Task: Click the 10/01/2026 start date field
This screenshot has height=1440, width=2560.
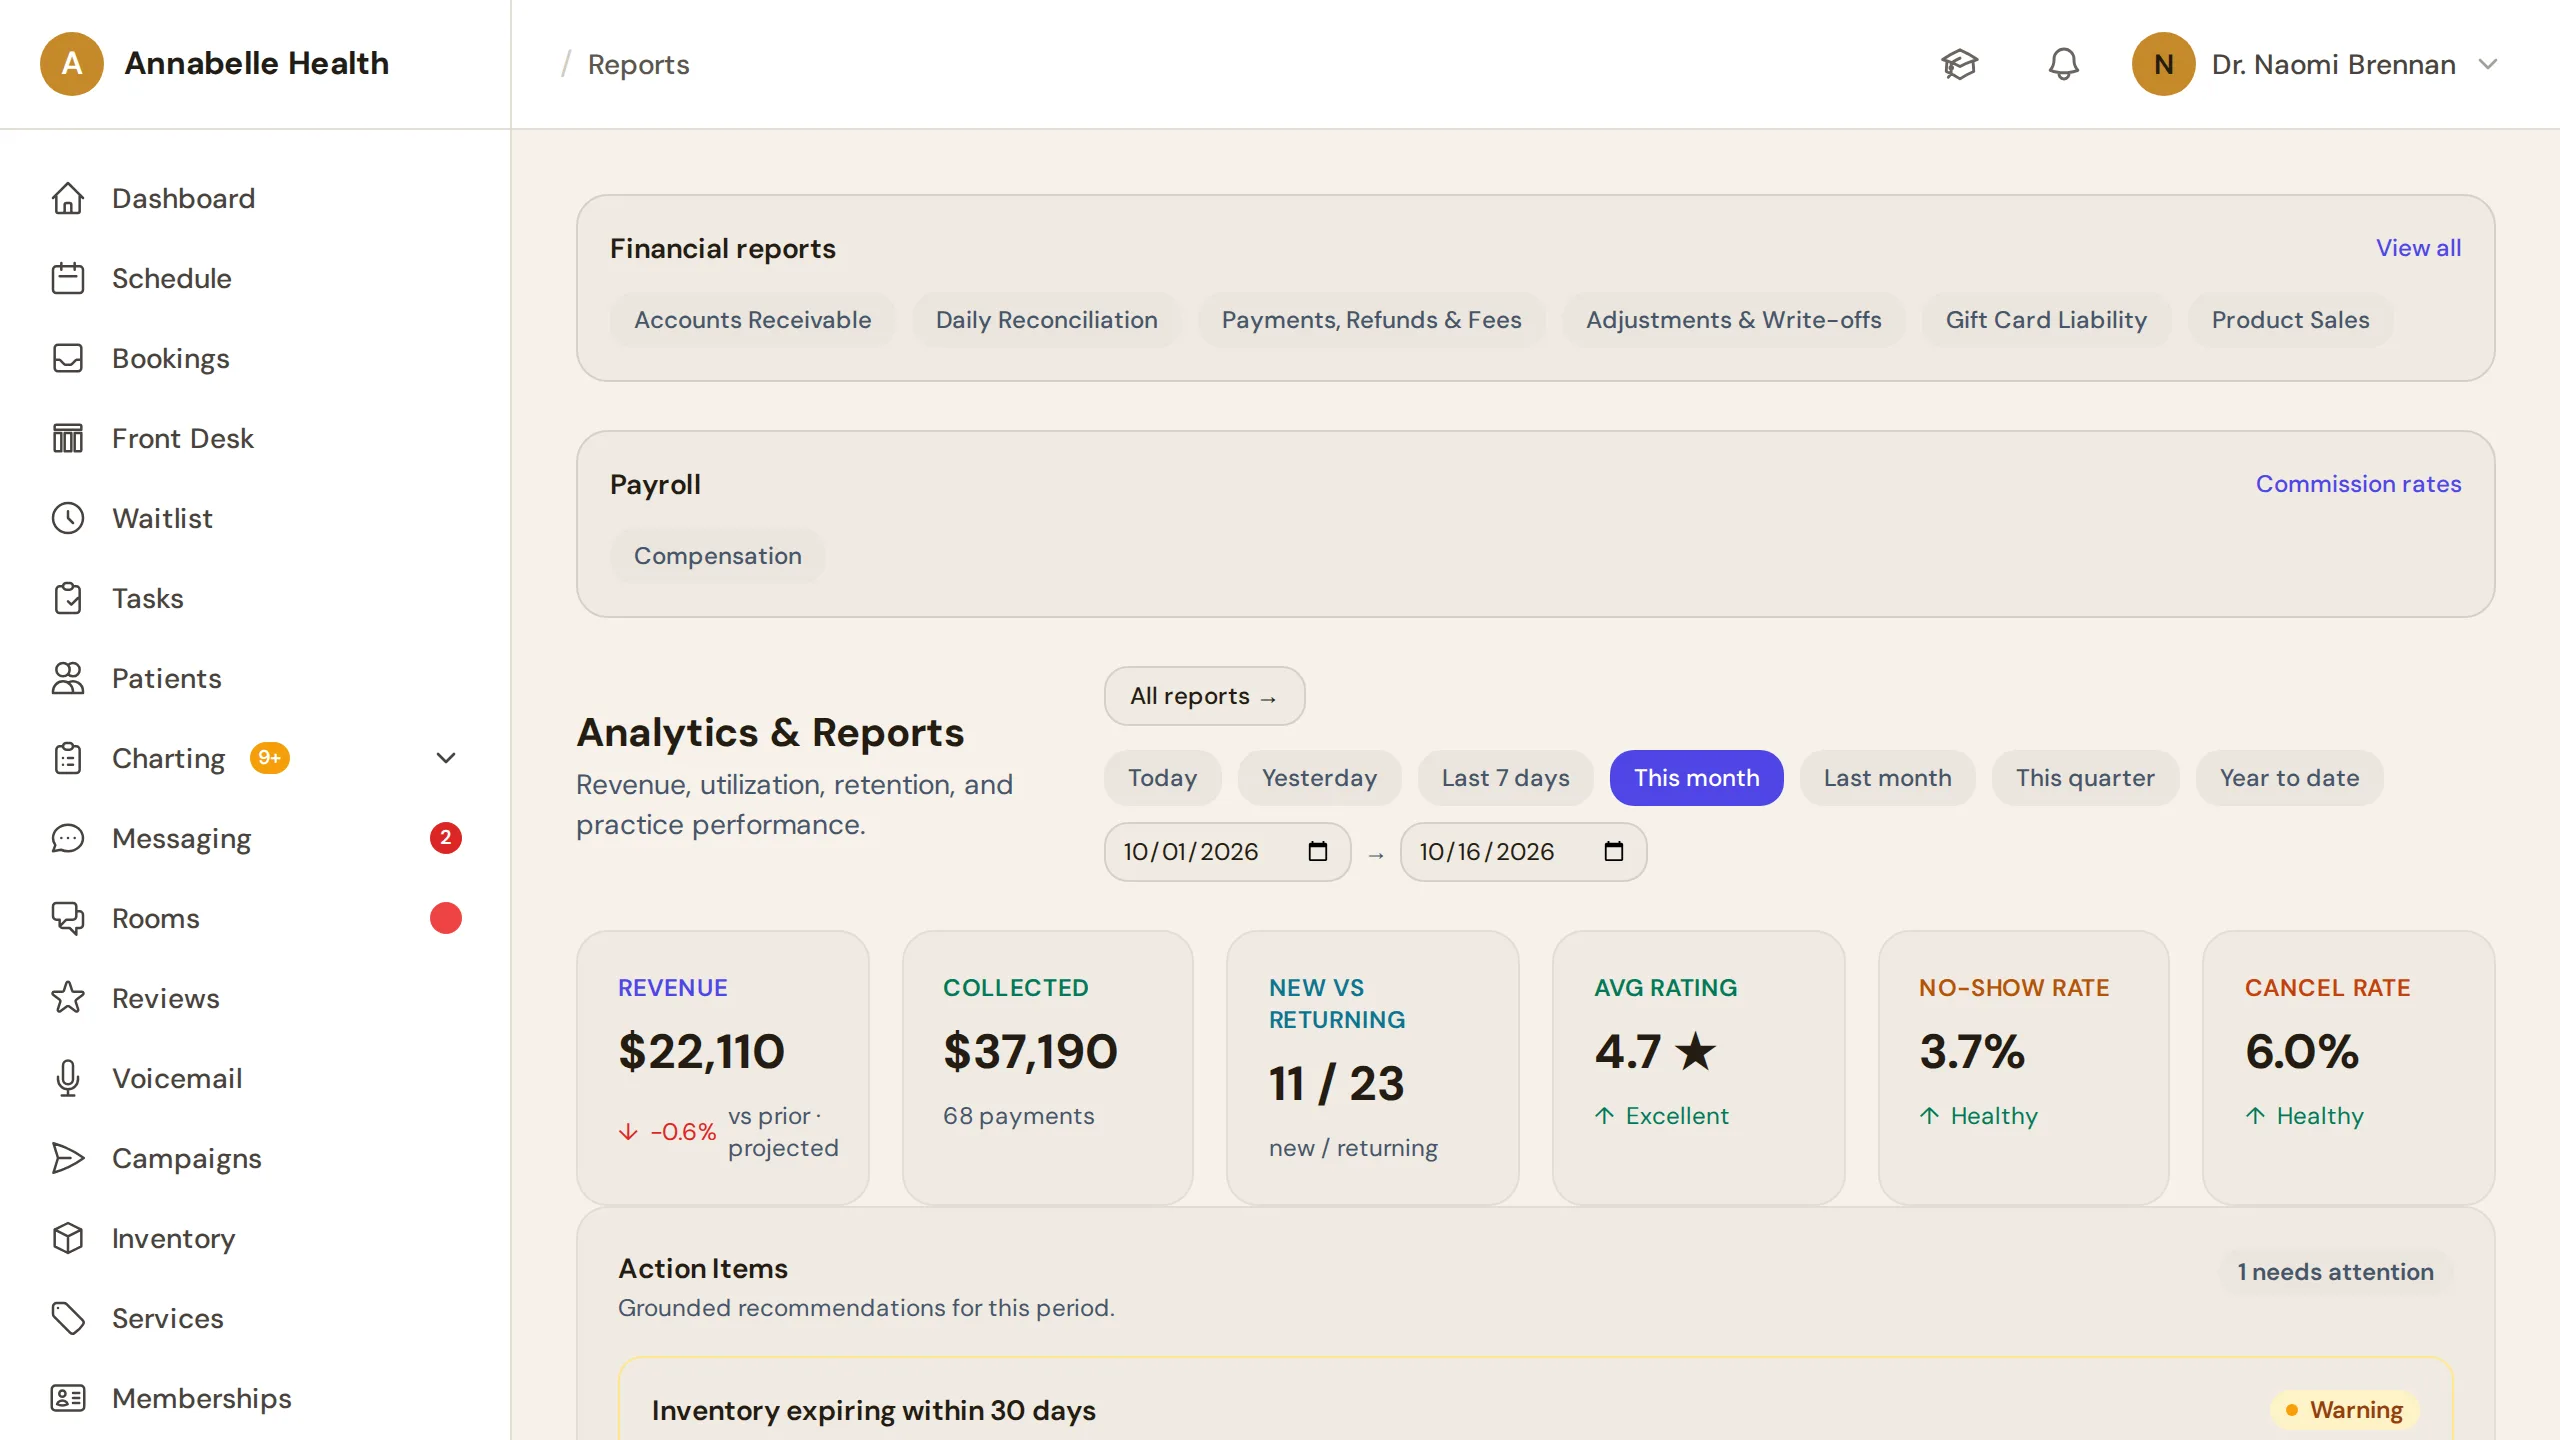Action: [x=1227, y=852]
